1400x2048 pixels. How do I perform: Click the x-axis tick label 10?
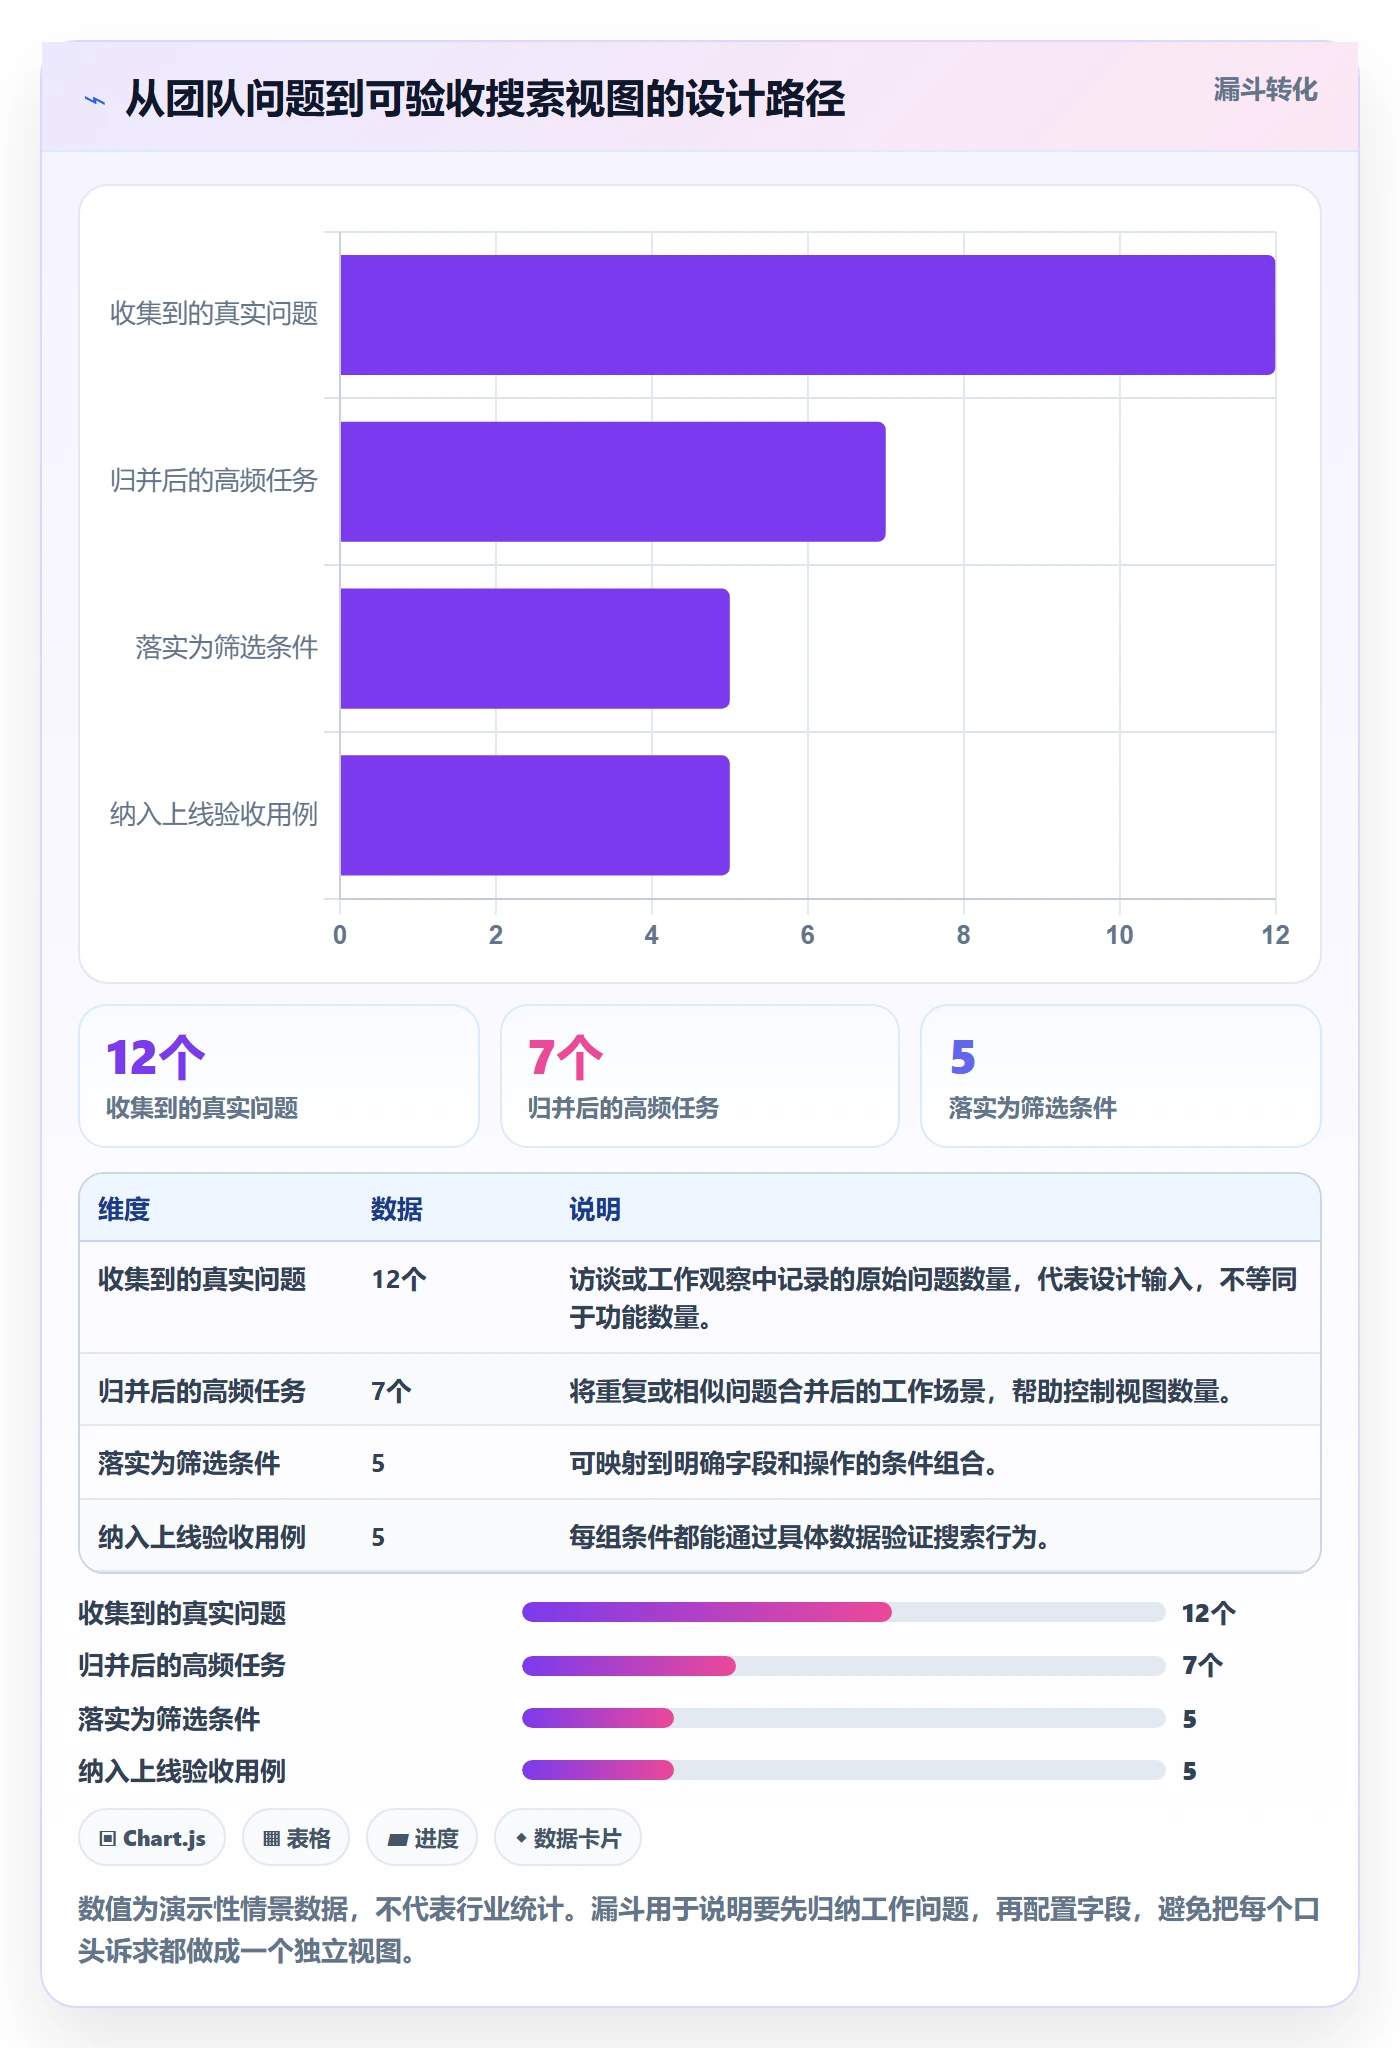click(1119, 935)
